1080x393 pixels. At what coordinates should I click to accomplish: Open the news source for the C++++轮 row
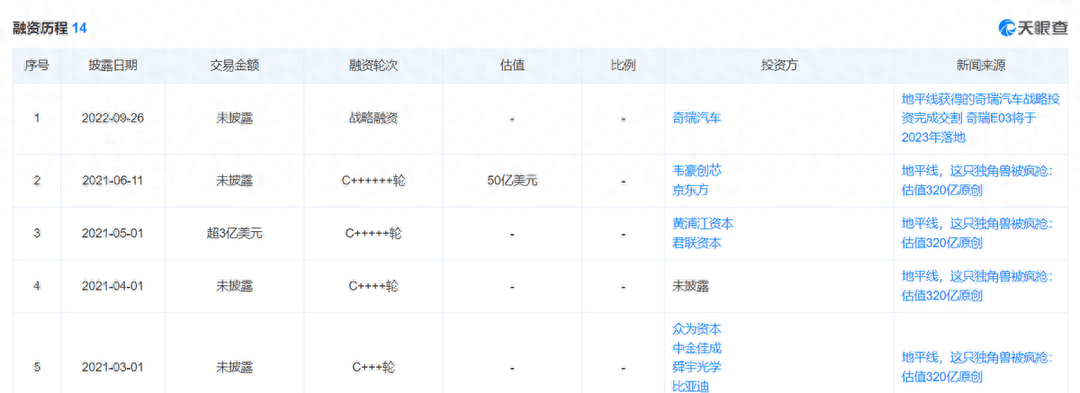977,286
